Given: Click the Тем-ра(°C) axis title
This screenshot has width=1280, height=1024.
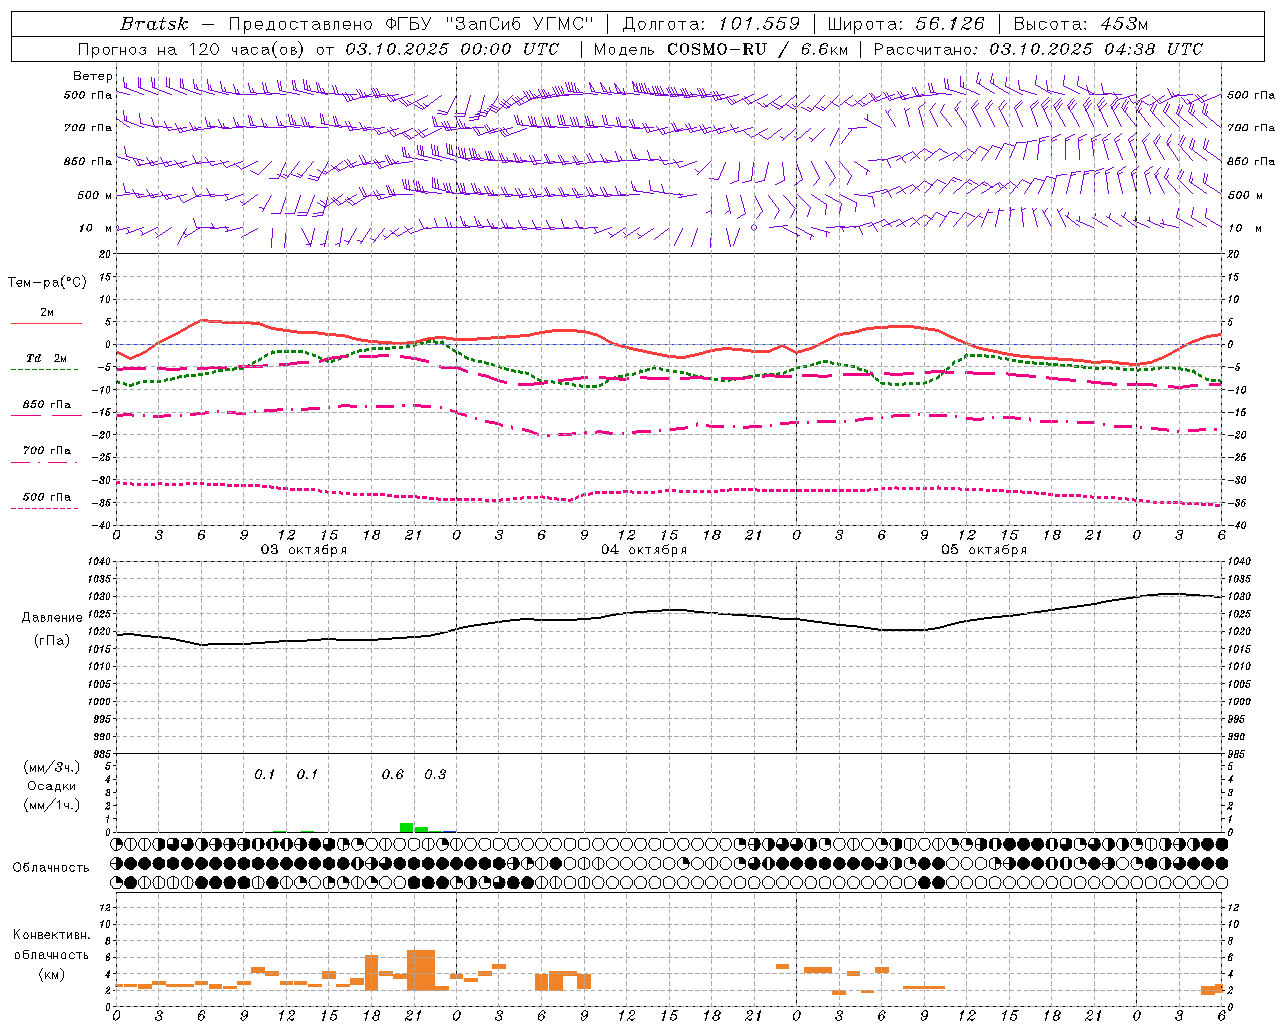Looking at the screenshot, I should tap(47, 283).
